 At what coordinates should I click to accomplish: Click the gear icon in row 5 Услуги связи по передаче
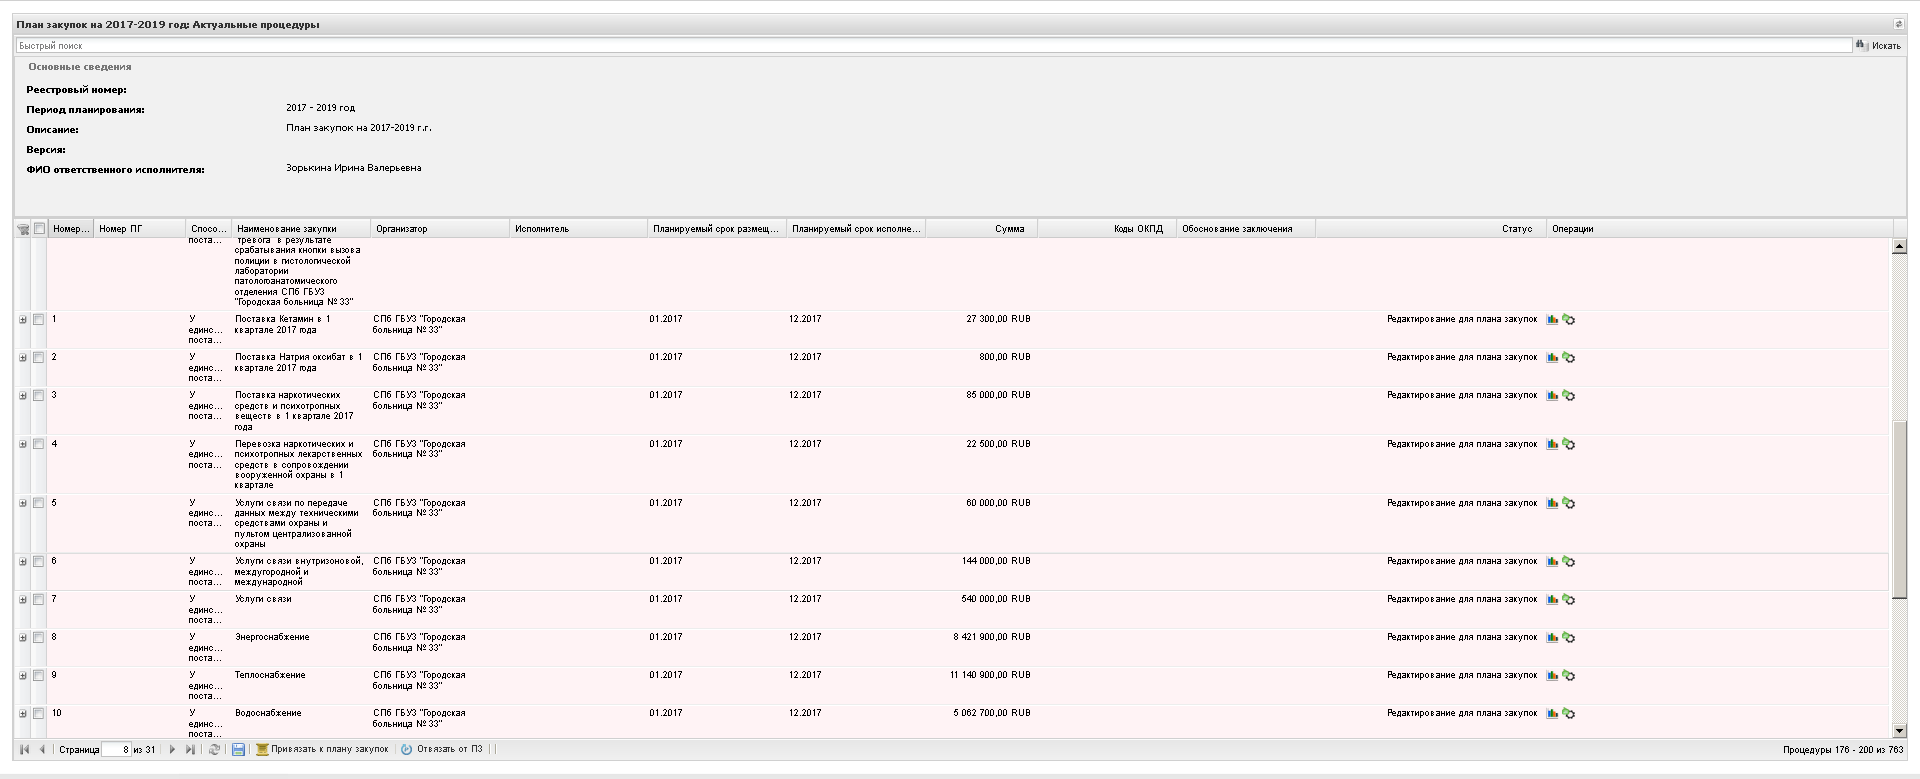click(1568, 504)
